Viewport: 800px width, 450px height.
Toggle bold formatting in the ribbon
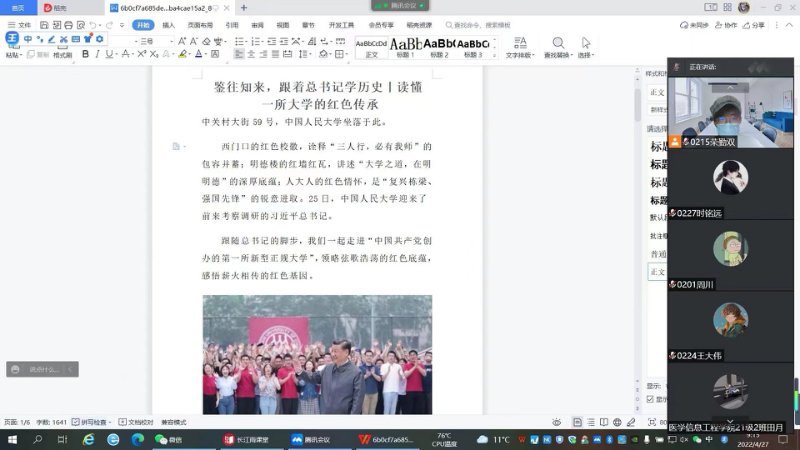pyautogui.click(x=85, y=54)
